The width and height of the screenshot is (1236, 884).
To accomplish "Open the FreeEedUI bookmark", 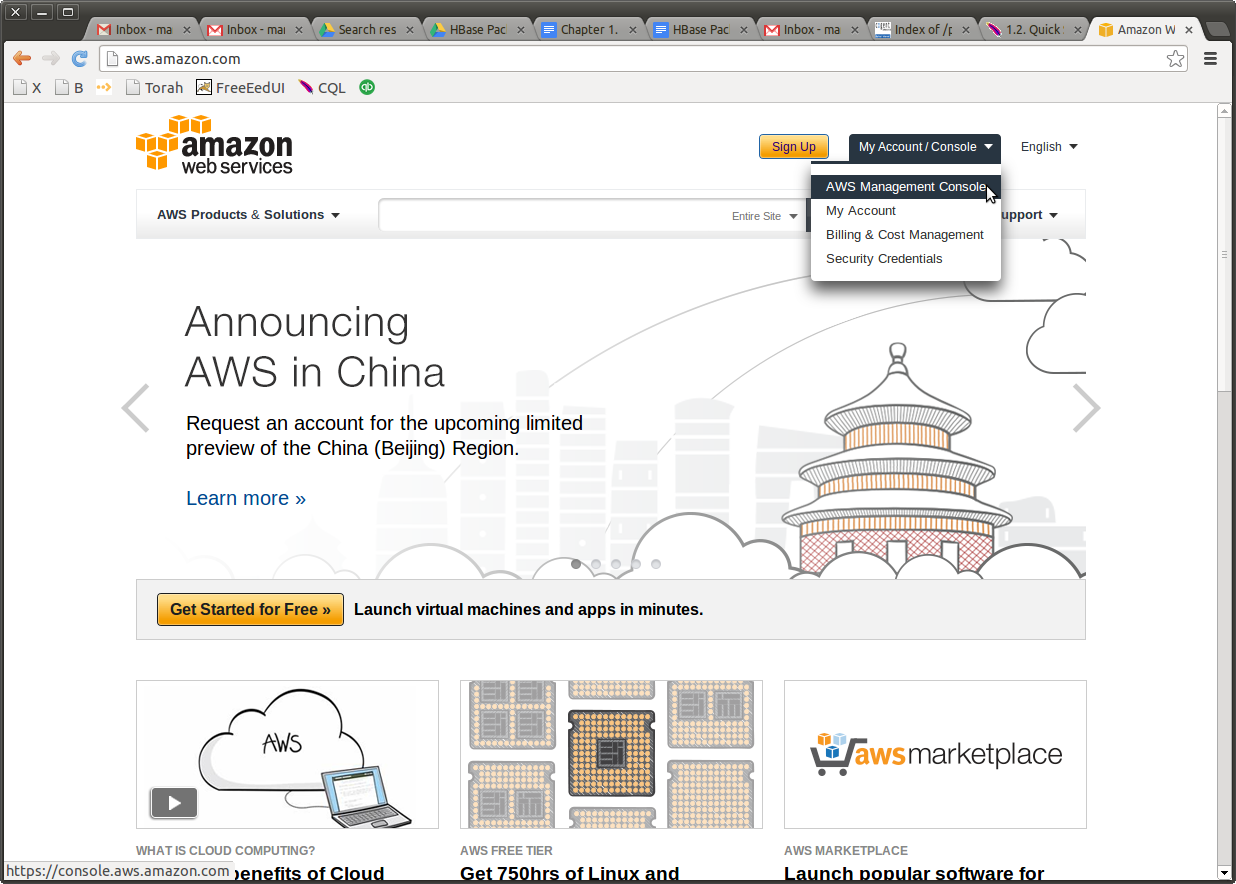I will (241, 88).
